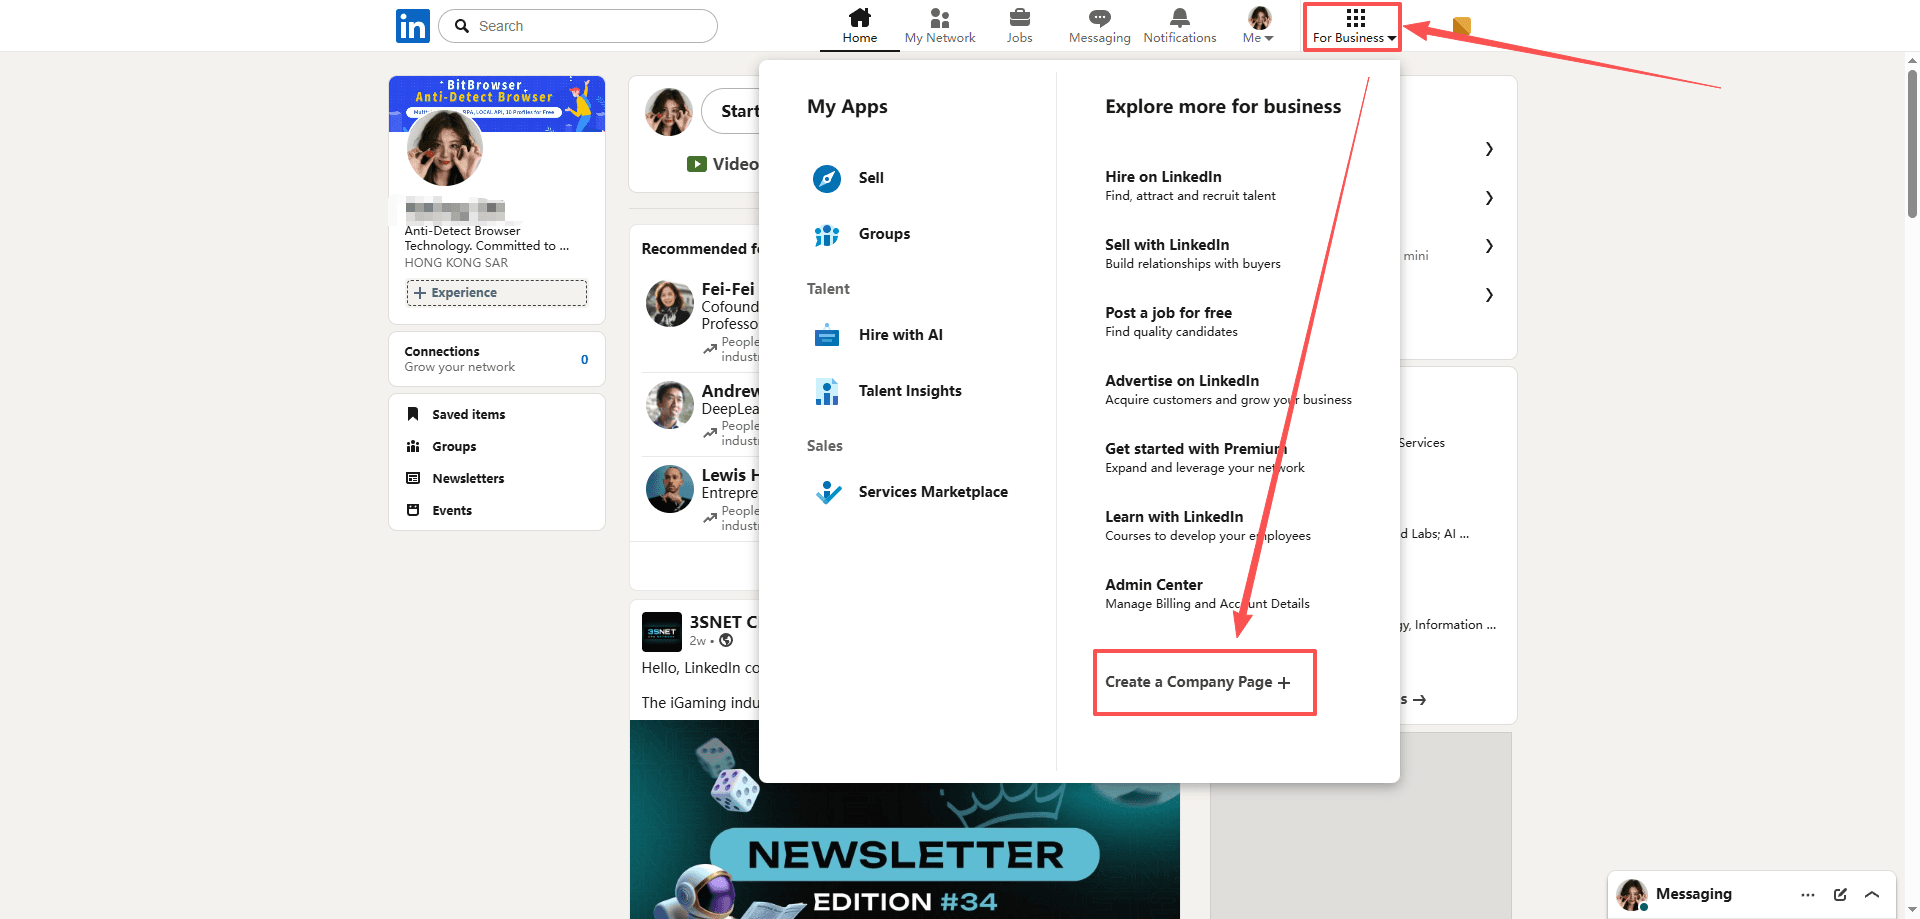The width and height of the screenshot is (1920, 919).
Task: Click the post author avatar beside Start
Action: pos(669,111)
